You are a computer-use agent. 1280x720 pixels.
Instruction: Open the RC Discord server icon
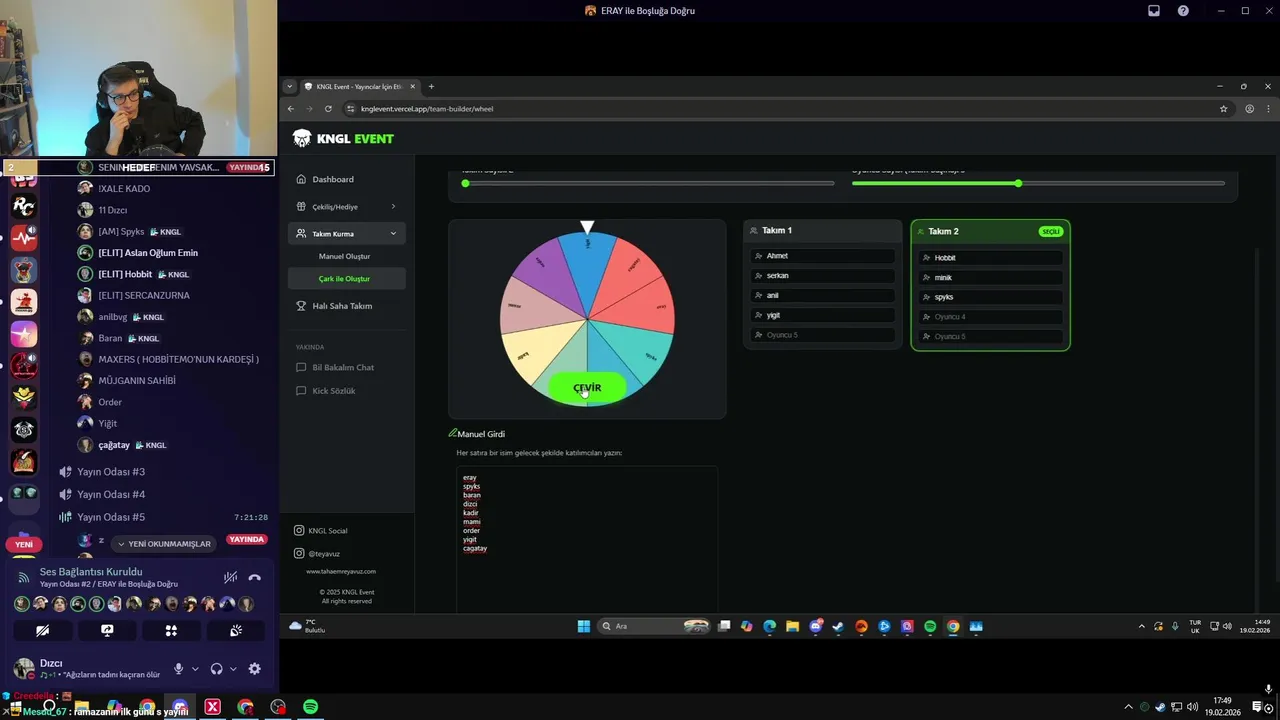click(x=24, y=206)
